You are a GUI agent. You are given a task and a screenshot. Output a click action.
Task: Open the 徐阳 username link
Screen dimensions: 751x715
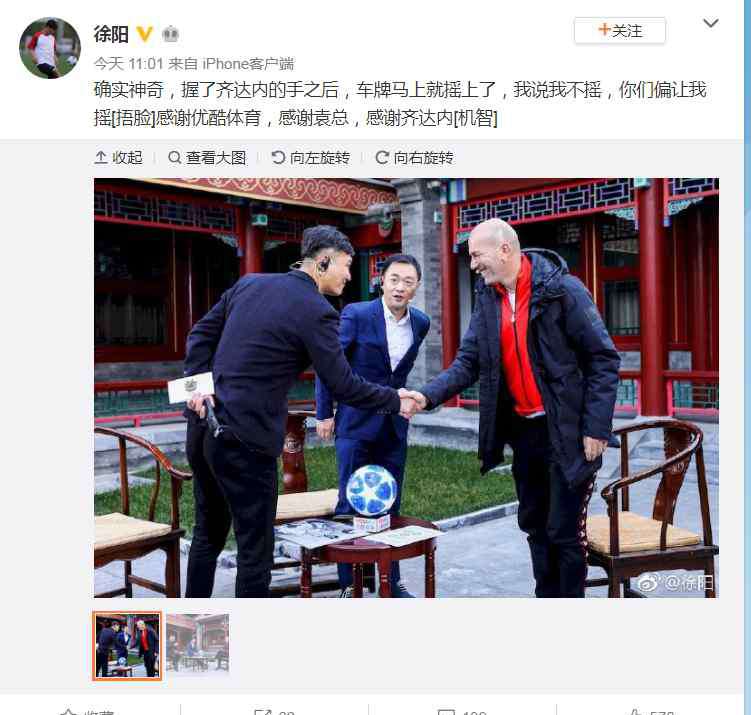pyautogui.click(x=111, y=34)
